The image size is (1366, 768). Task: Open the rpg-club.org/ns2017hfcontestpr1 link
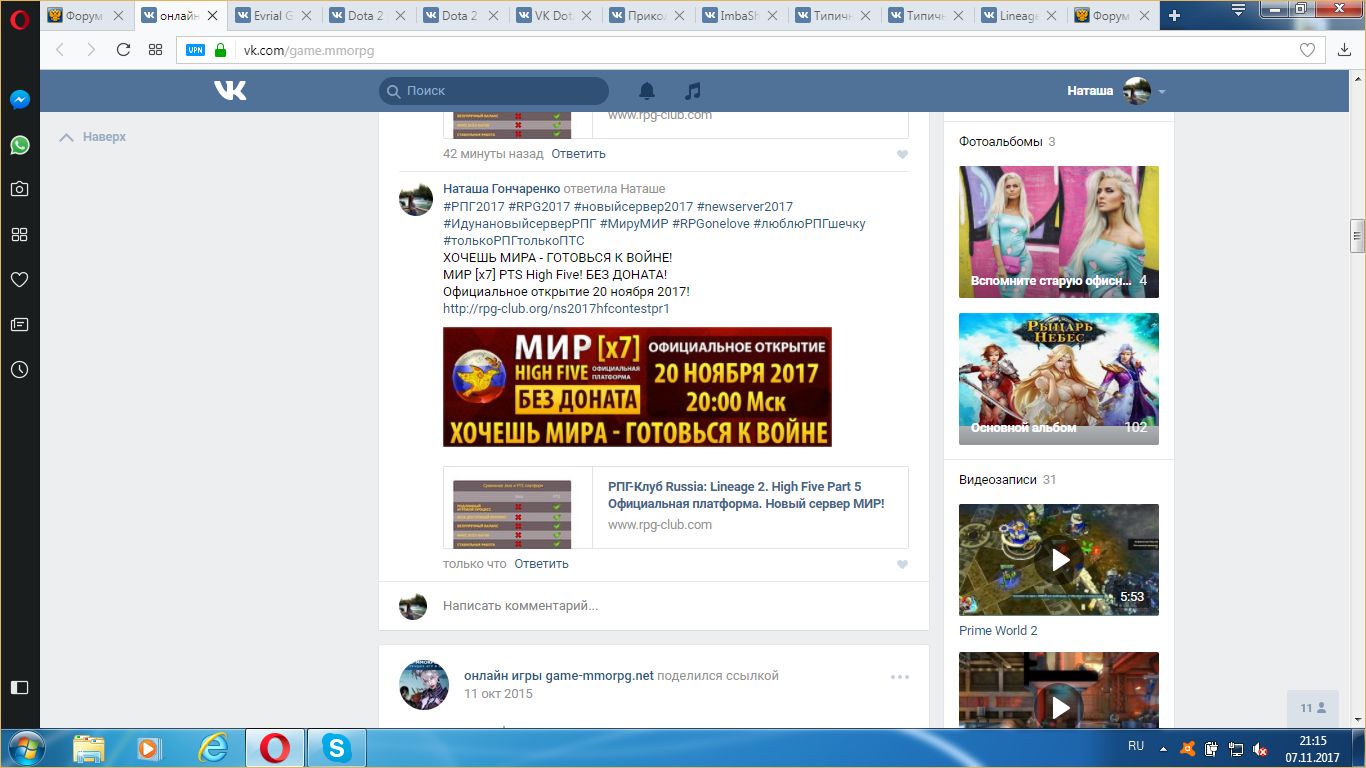[x=556, y=309]
